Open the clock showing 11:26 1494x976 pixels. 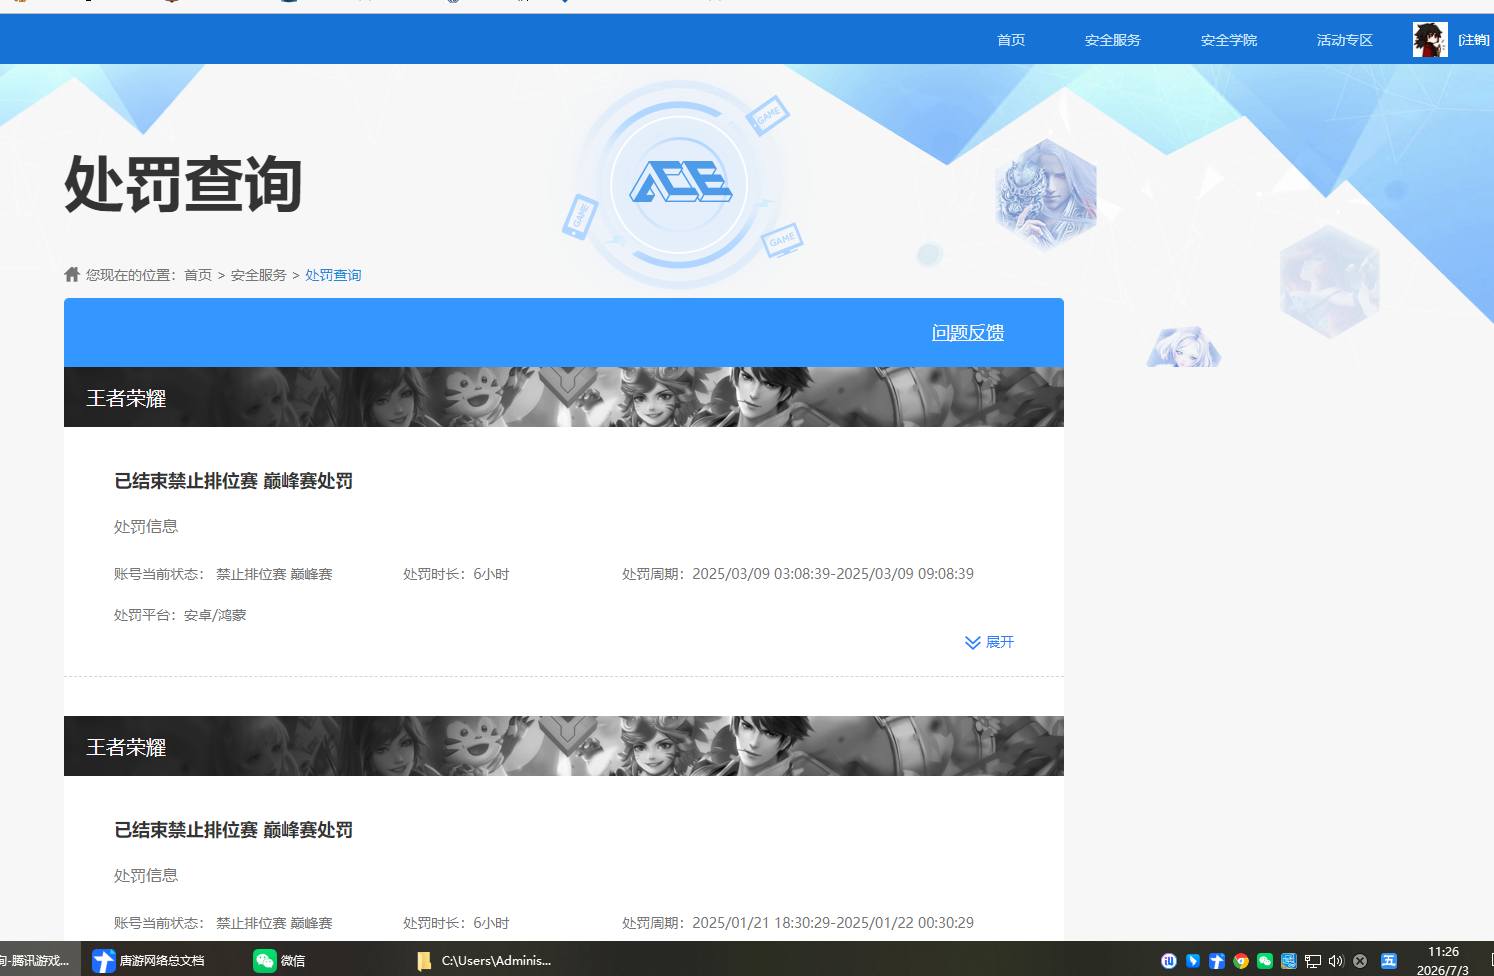pos(1443,961)
